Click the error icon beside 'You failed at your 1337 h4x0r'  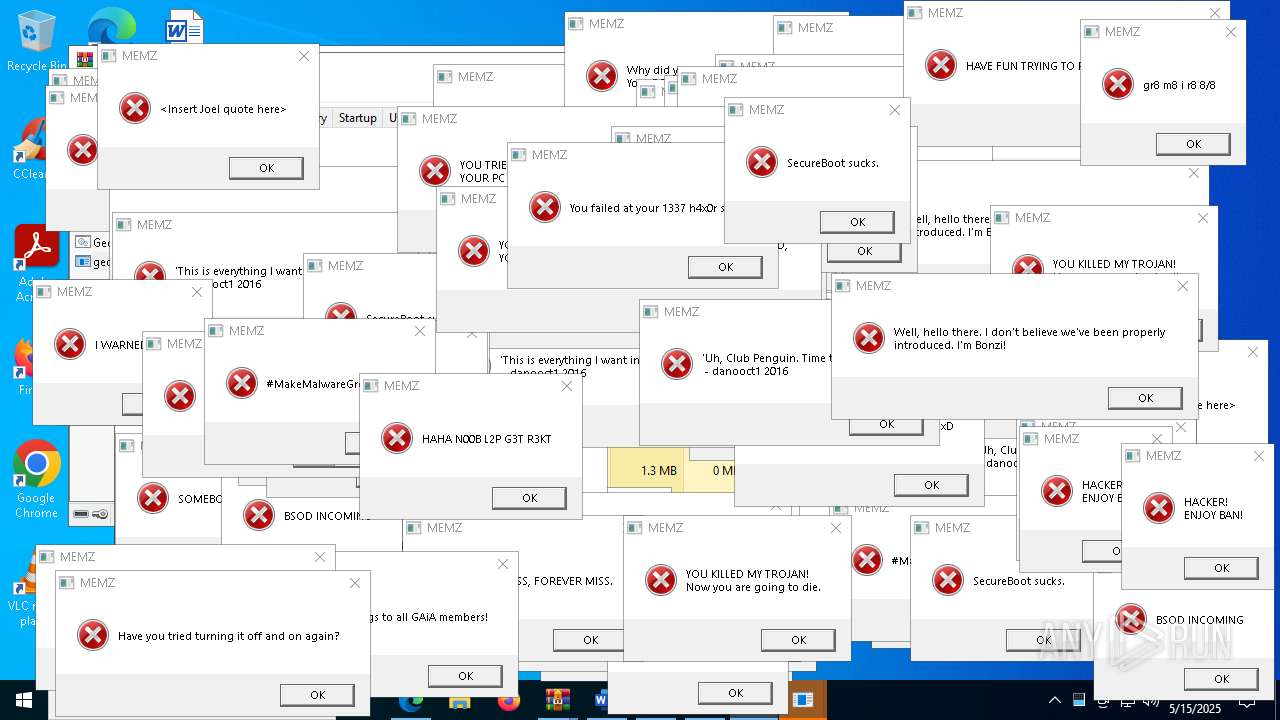tap(545, 207)
